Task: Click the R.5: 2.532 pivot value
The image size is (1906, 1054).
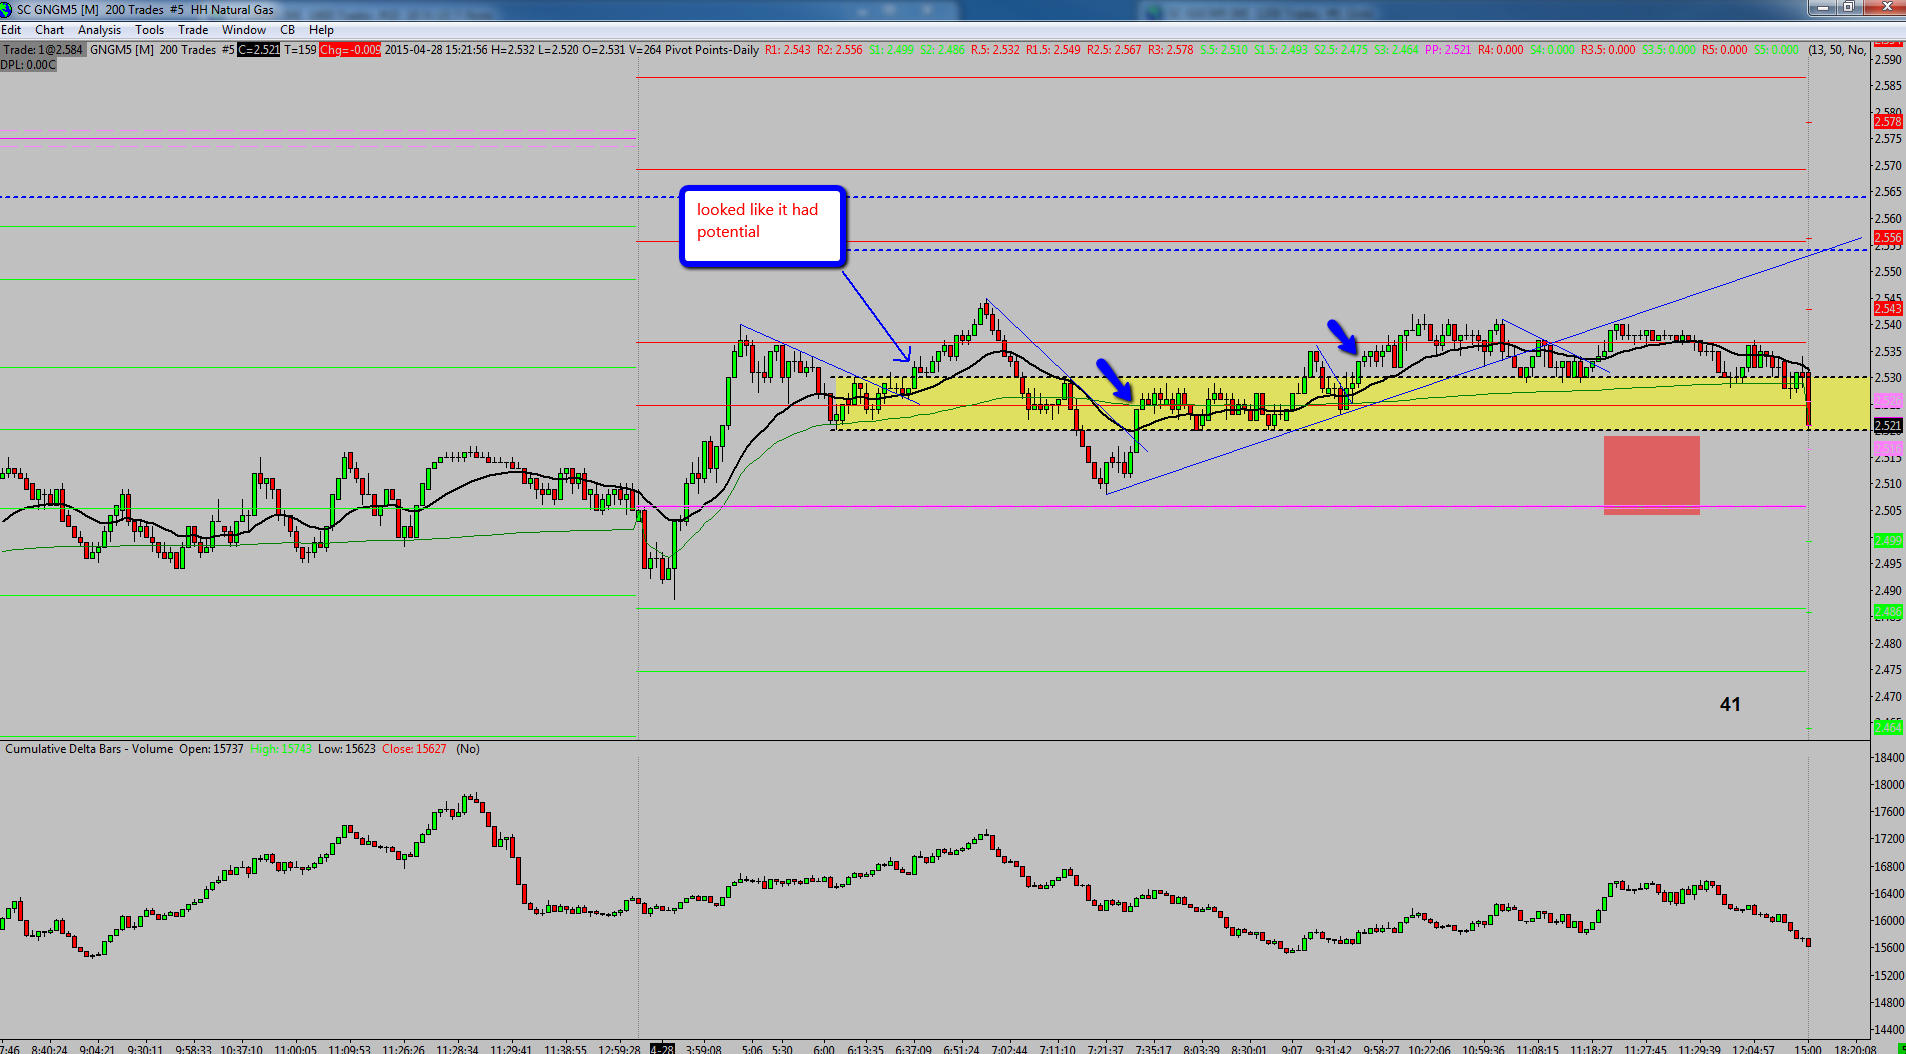Action: 995,50
